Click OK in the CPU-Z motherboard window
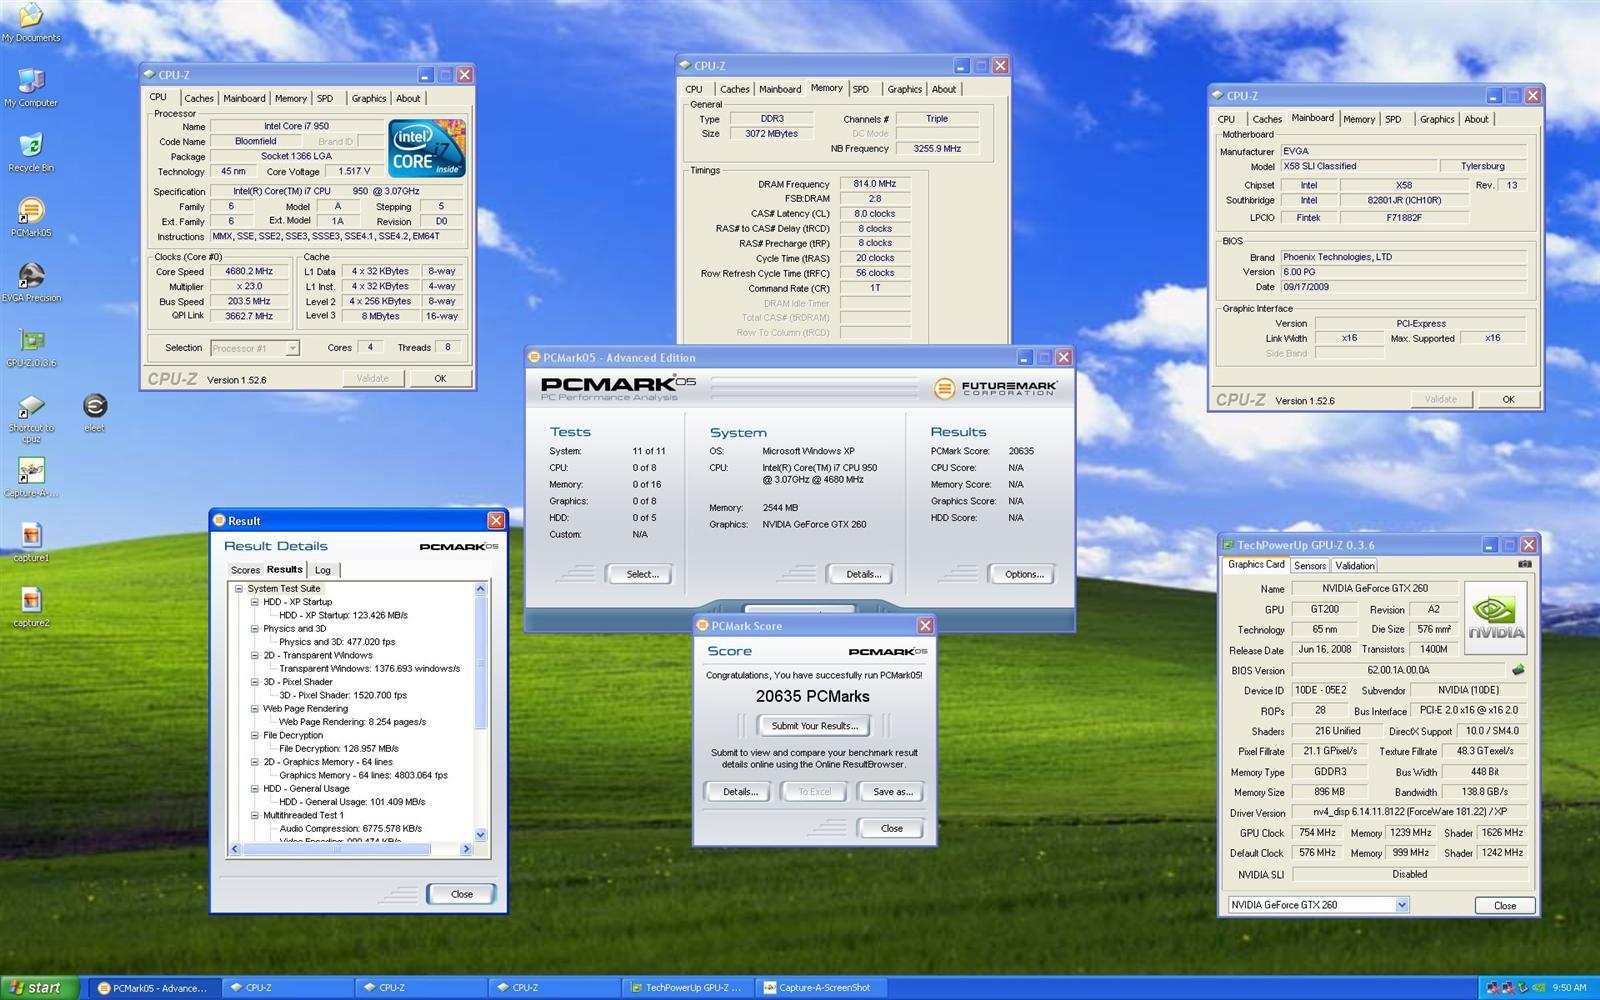 pos(1508,399)
